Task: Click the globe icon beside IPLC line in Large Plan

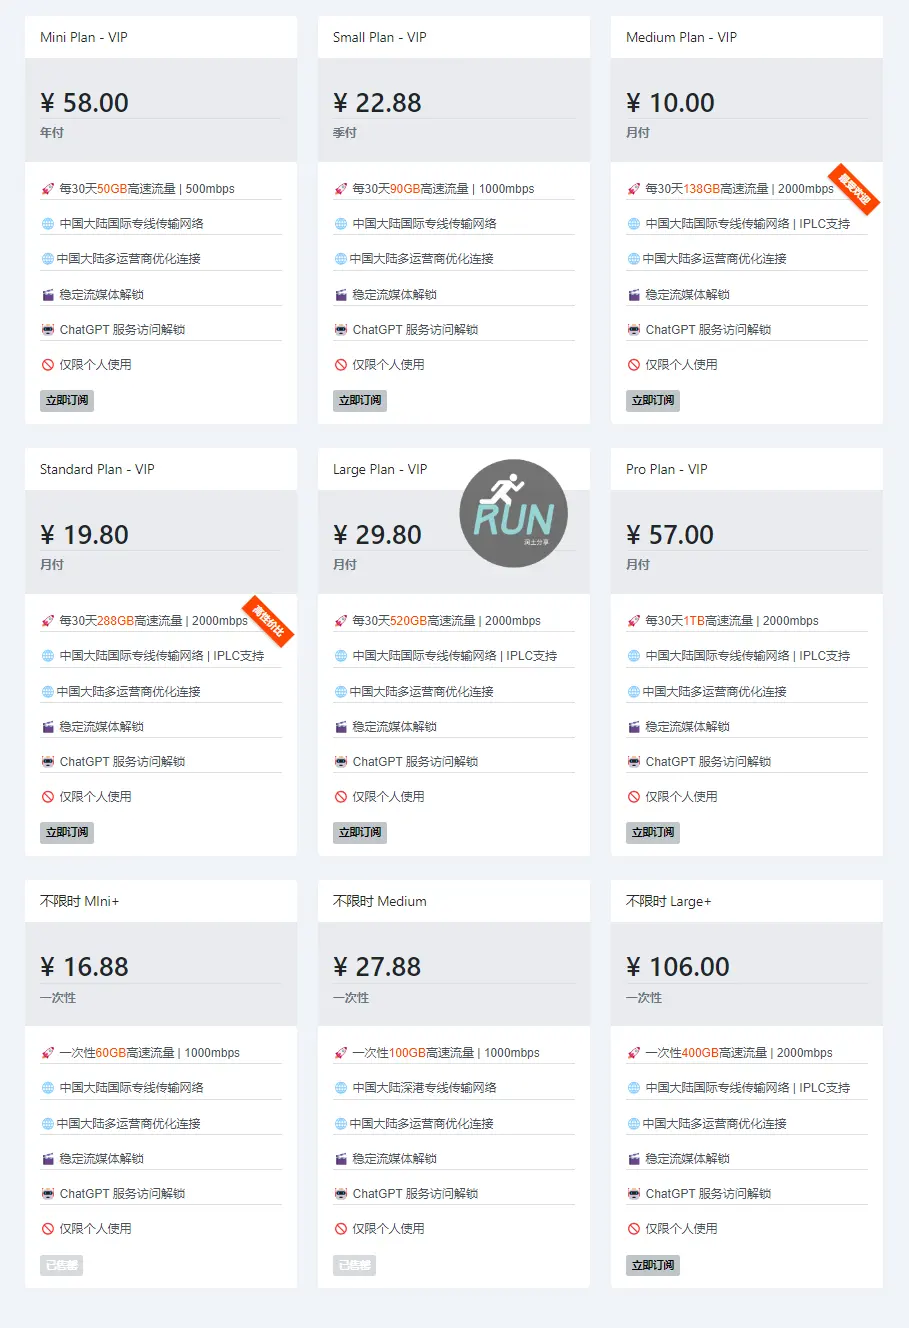Action: [x=341, y=656]
